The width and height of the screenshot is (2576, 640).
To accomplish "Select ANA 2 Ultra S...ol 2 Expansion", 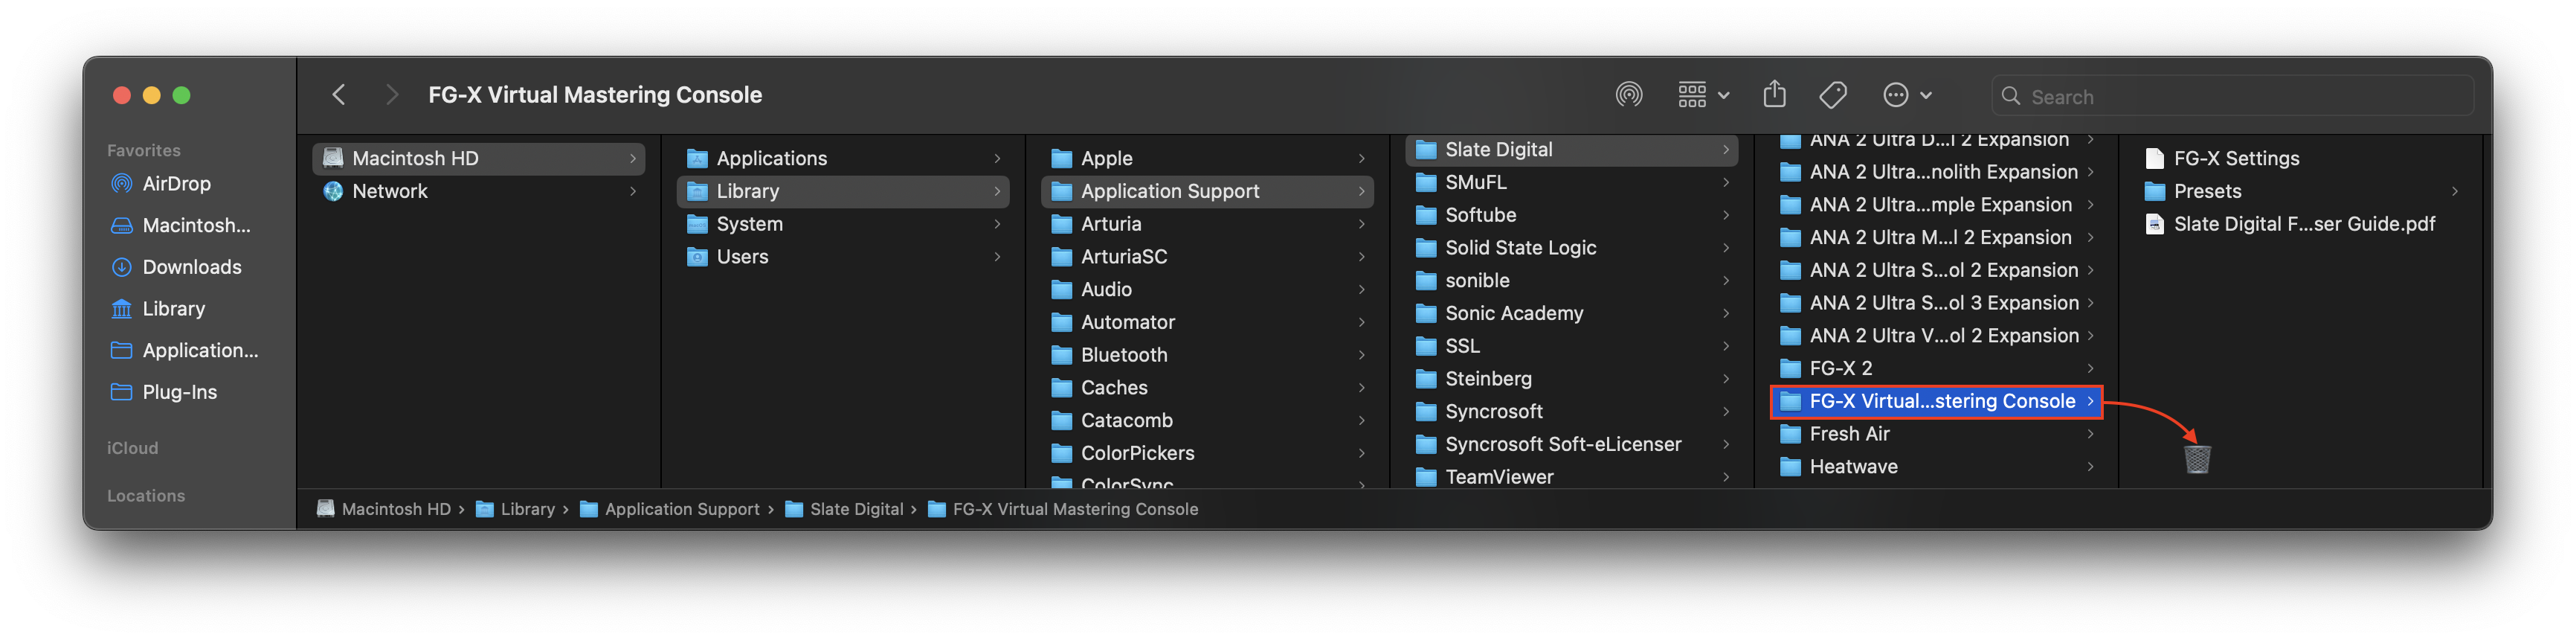I will pos(1936,271).
